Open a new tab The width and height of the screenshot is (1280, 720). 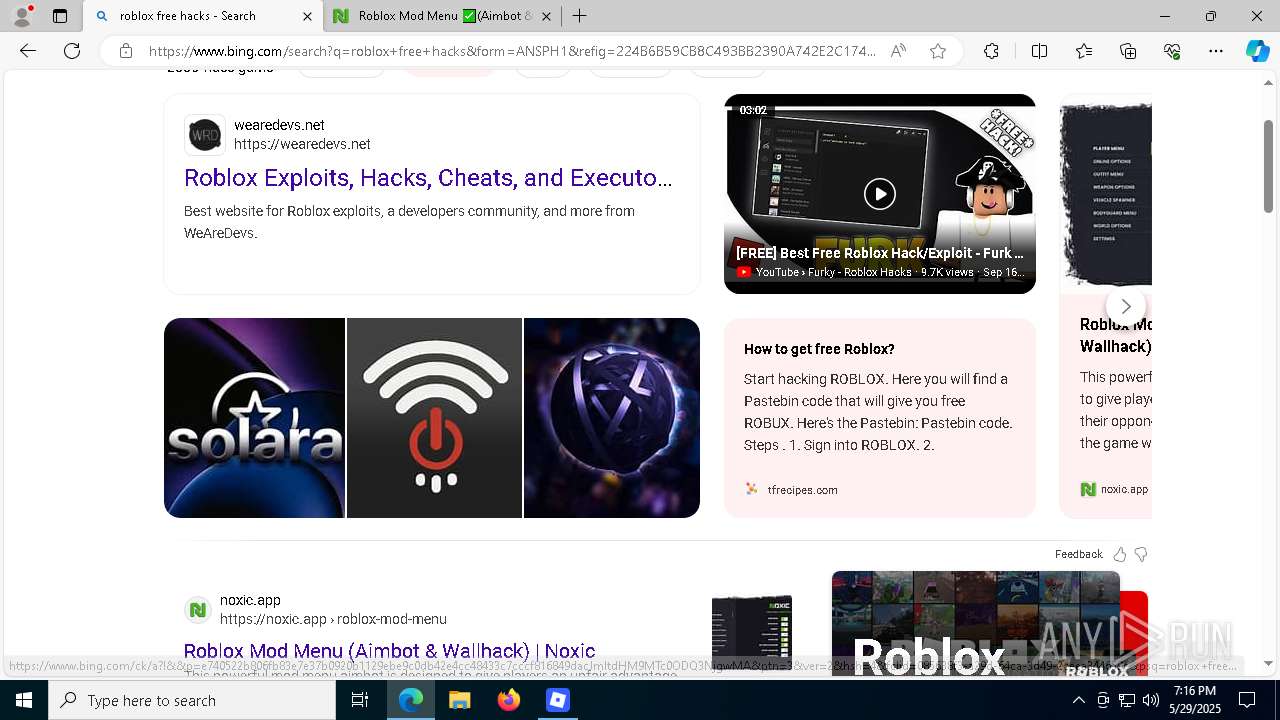(x=579, y=16)
